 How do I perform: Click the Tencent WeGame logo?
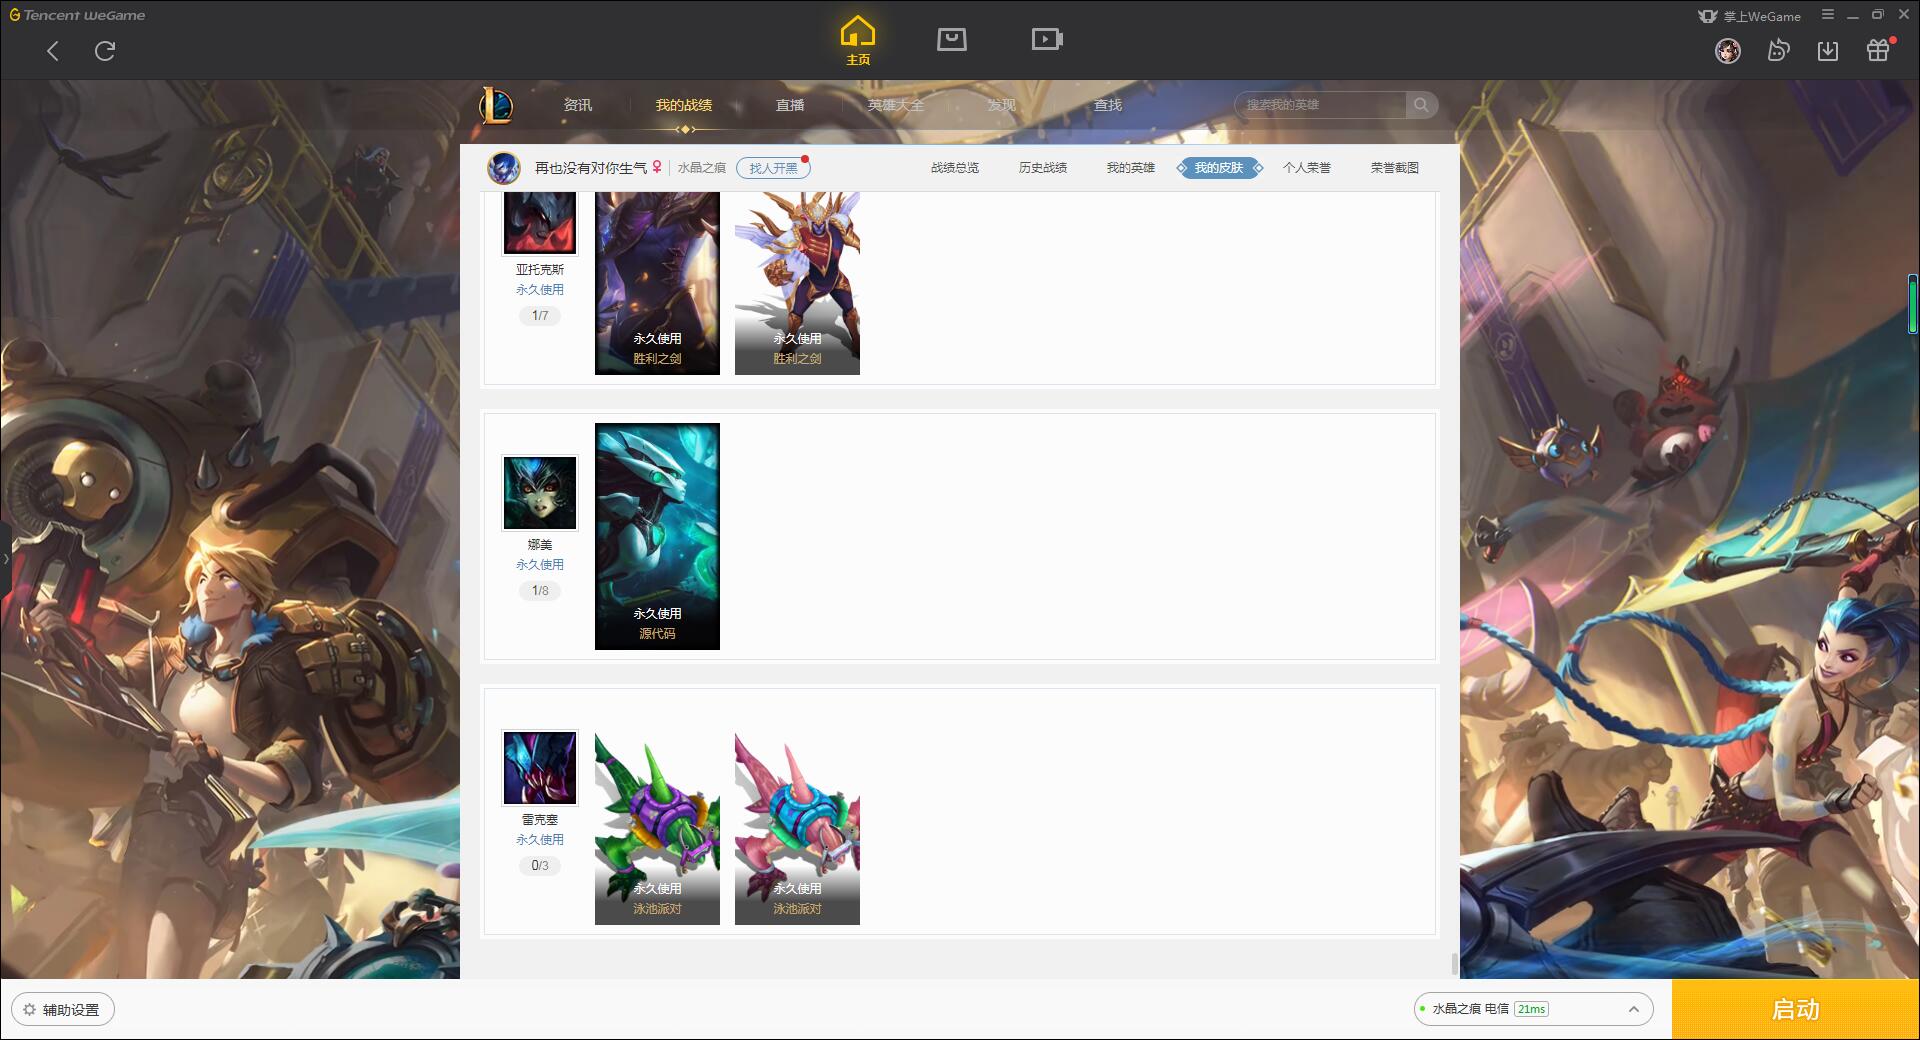click(77, 15)
